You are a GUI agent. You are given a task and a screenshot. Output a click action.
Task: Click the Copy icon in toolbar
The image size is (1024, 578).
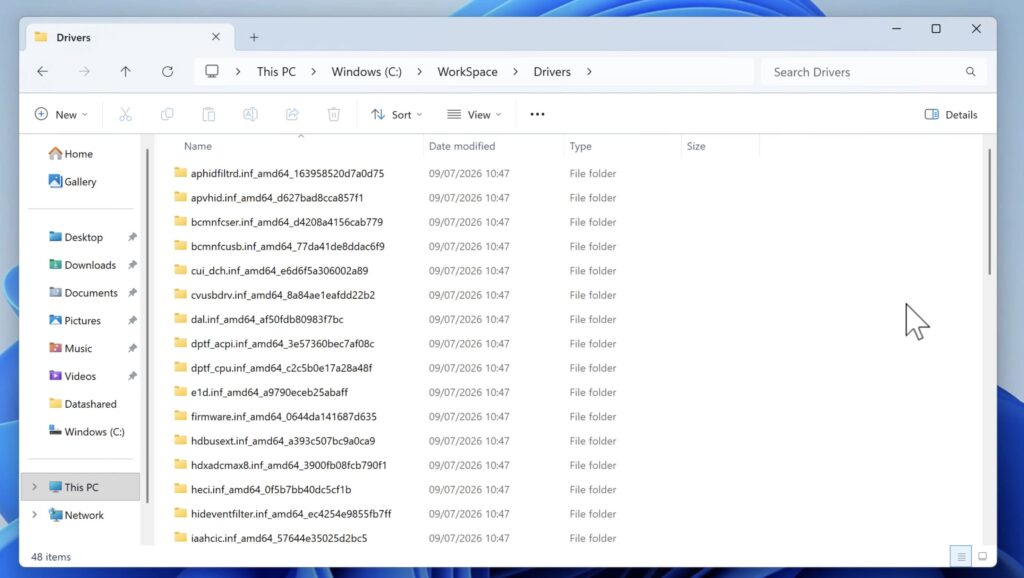[167, 114]
